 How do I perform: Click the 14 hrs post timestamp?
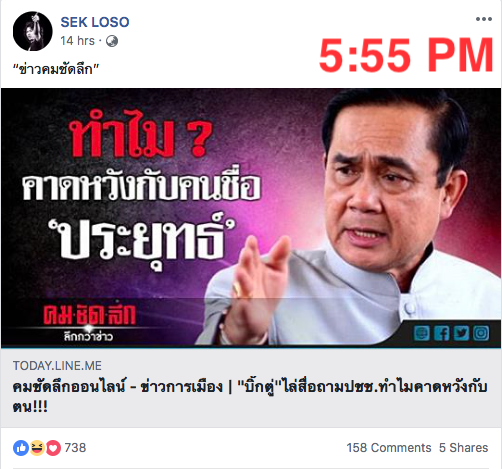[x=77, y=41]
